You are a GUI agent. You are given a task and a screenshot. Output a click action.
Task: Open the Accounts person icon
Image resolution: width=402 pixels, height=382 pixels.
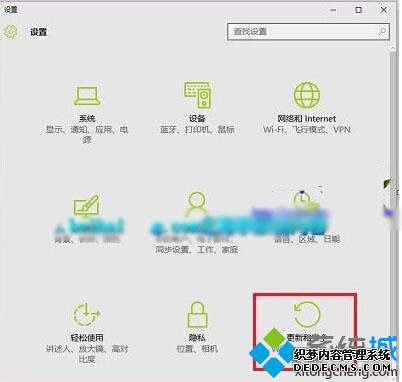click(x=197, y=202)
